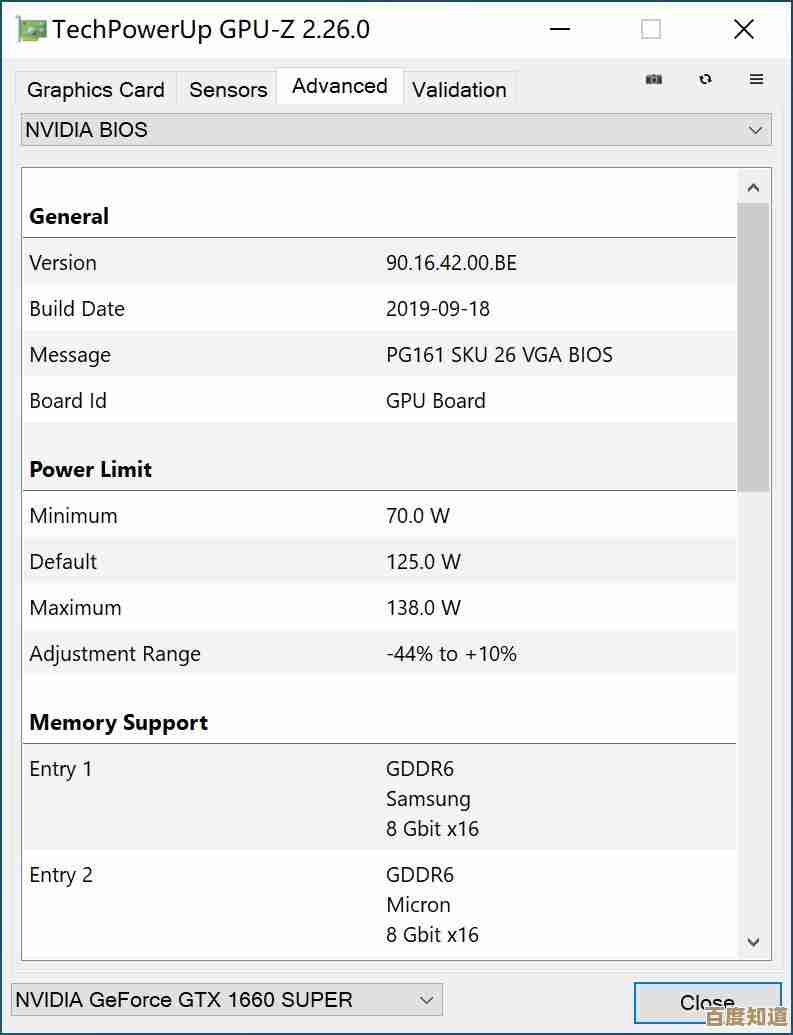Switch to the Graphics Card tab
The width and height of the screenshot is (793, 1035).
[96, 90]
